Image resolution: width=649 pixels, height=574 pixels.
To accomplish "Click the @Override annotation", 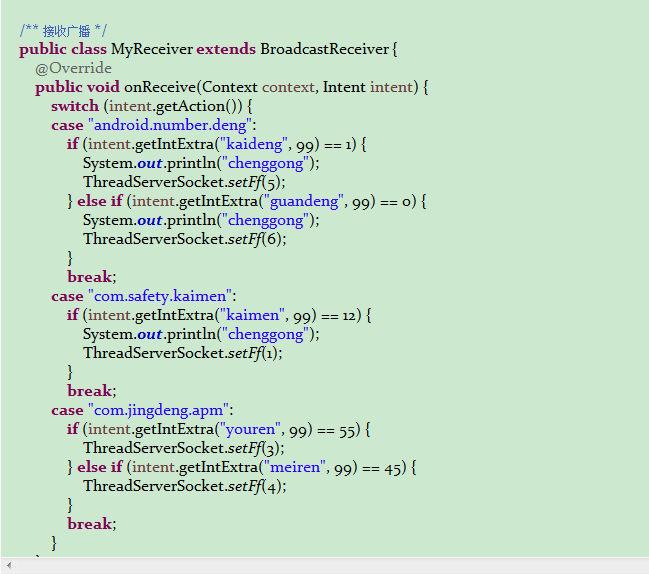I will pos(73,68).
